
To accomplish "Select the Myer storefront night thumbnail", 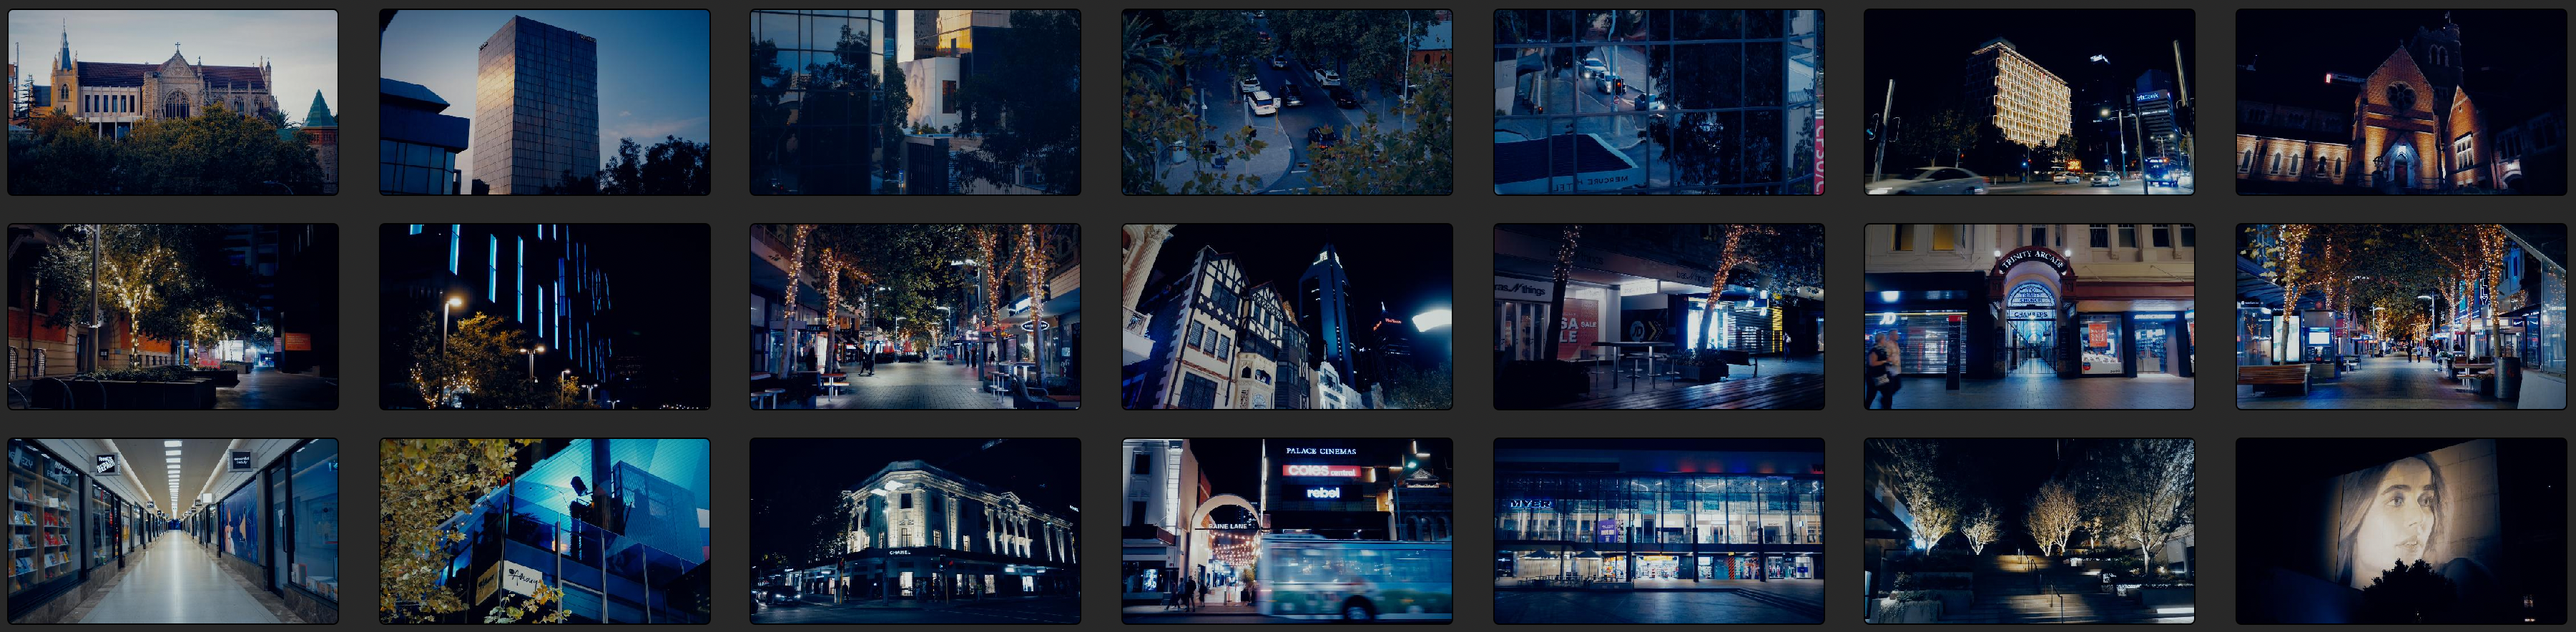I will pyautogui.click(x=1659, y=531).
